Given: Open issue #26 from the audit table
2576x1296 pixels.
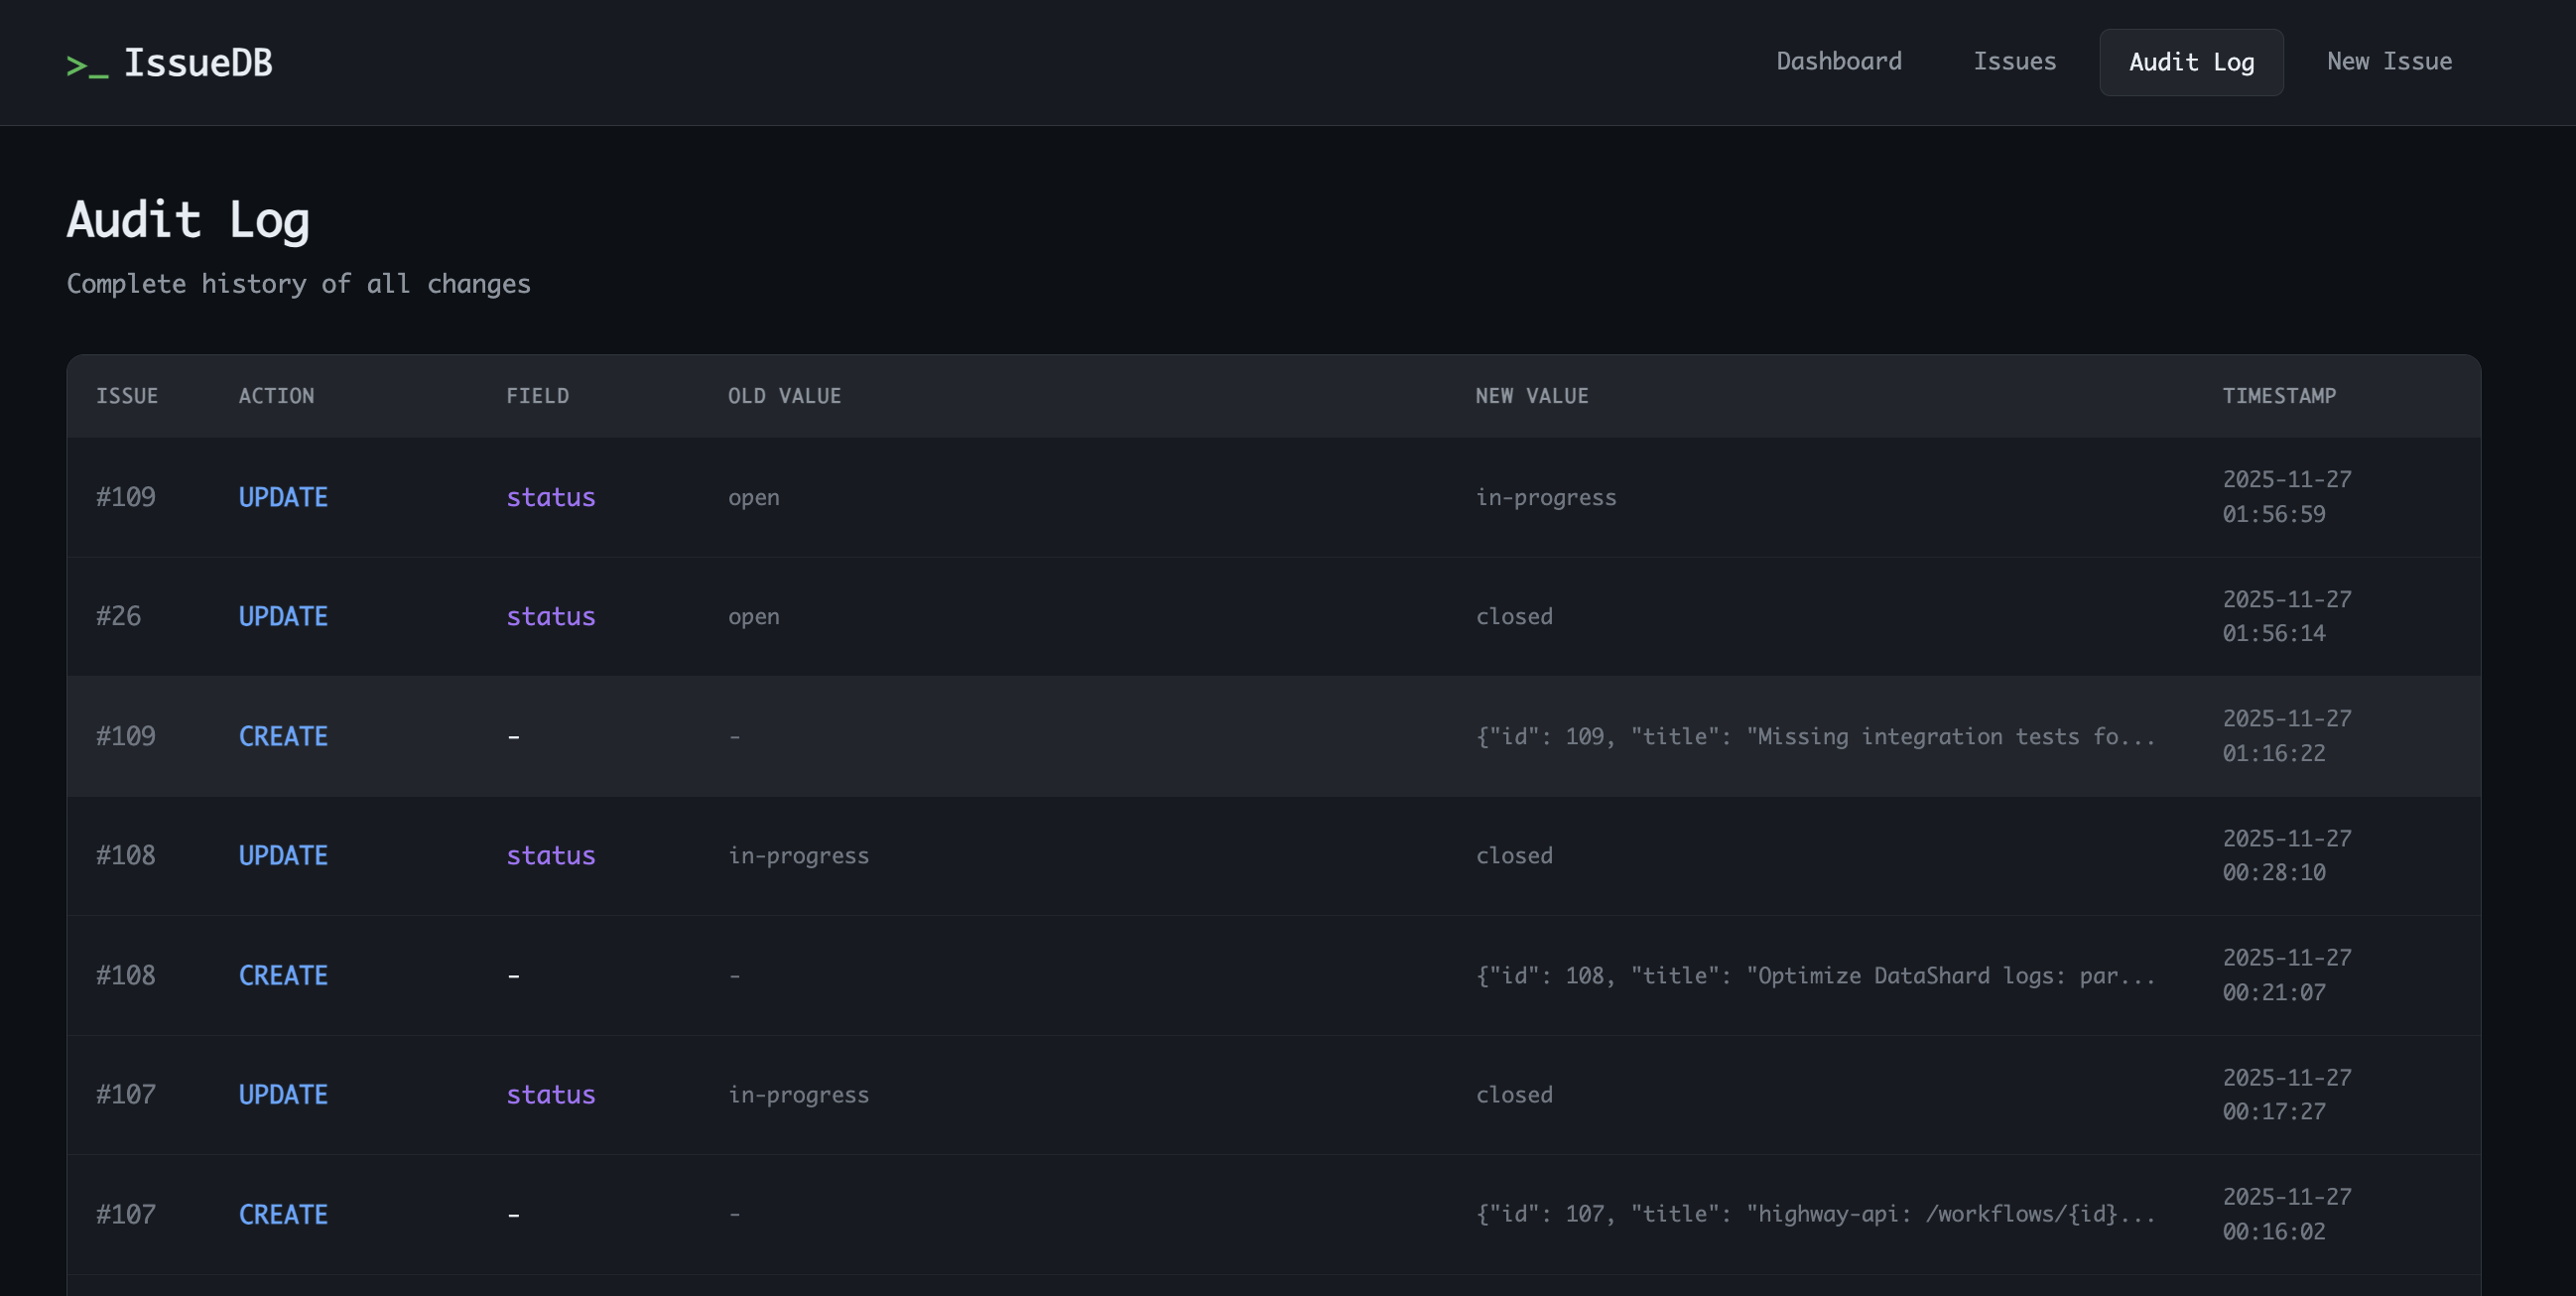Looking at the screenshot, I should click(118, 616).
